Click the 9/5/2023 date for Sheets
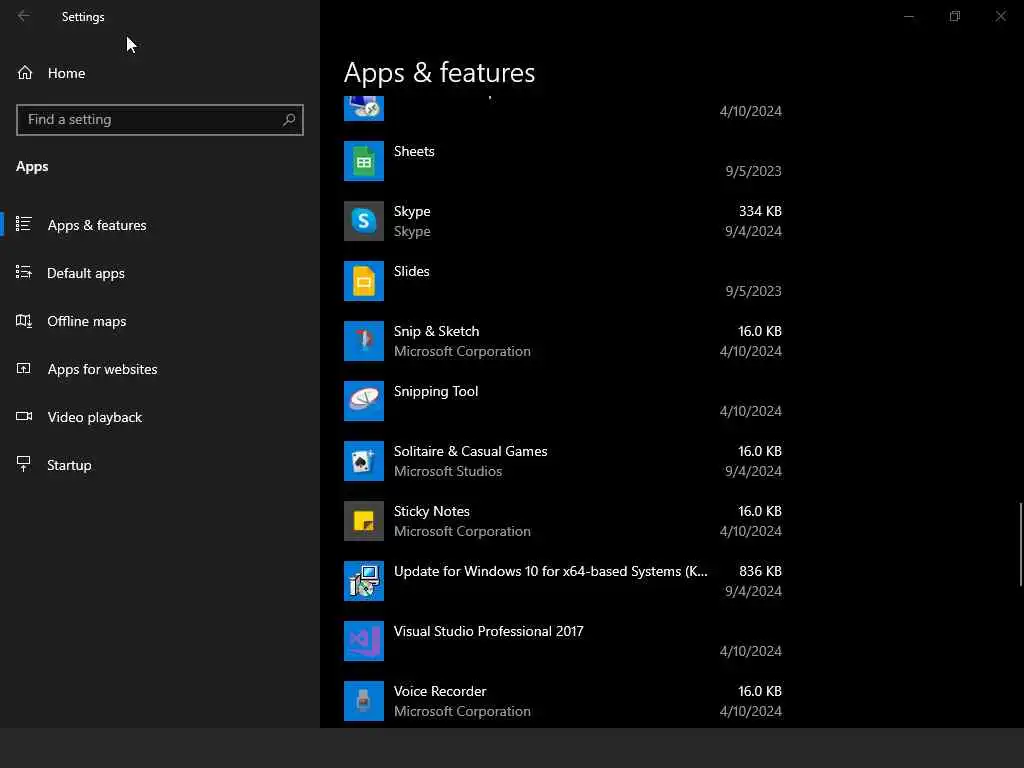The height and width of the screenshot is (768, 1024). (753, 171)
